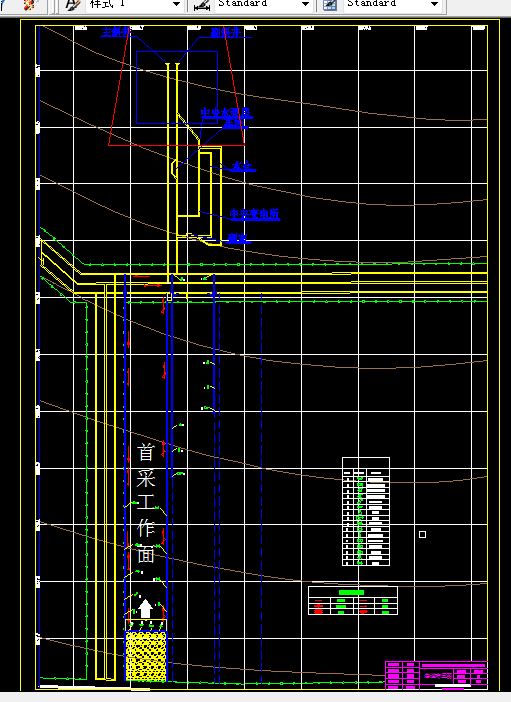Select the vertical 首采工作面 text
The width and height of the screenshot is (511, 702).
pyautogui.click(x=146, y=503)
